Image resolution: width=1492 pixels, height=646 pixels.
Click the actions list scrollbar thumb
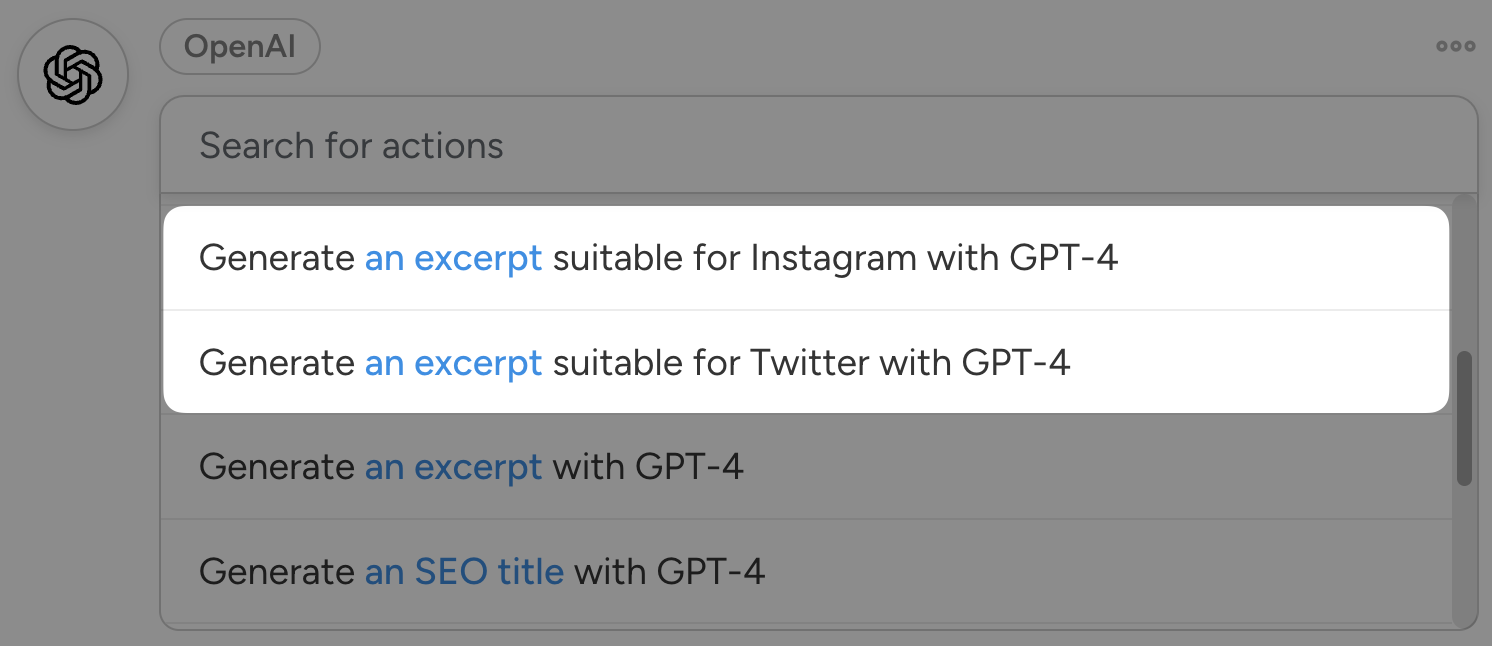click(1464, 418)
